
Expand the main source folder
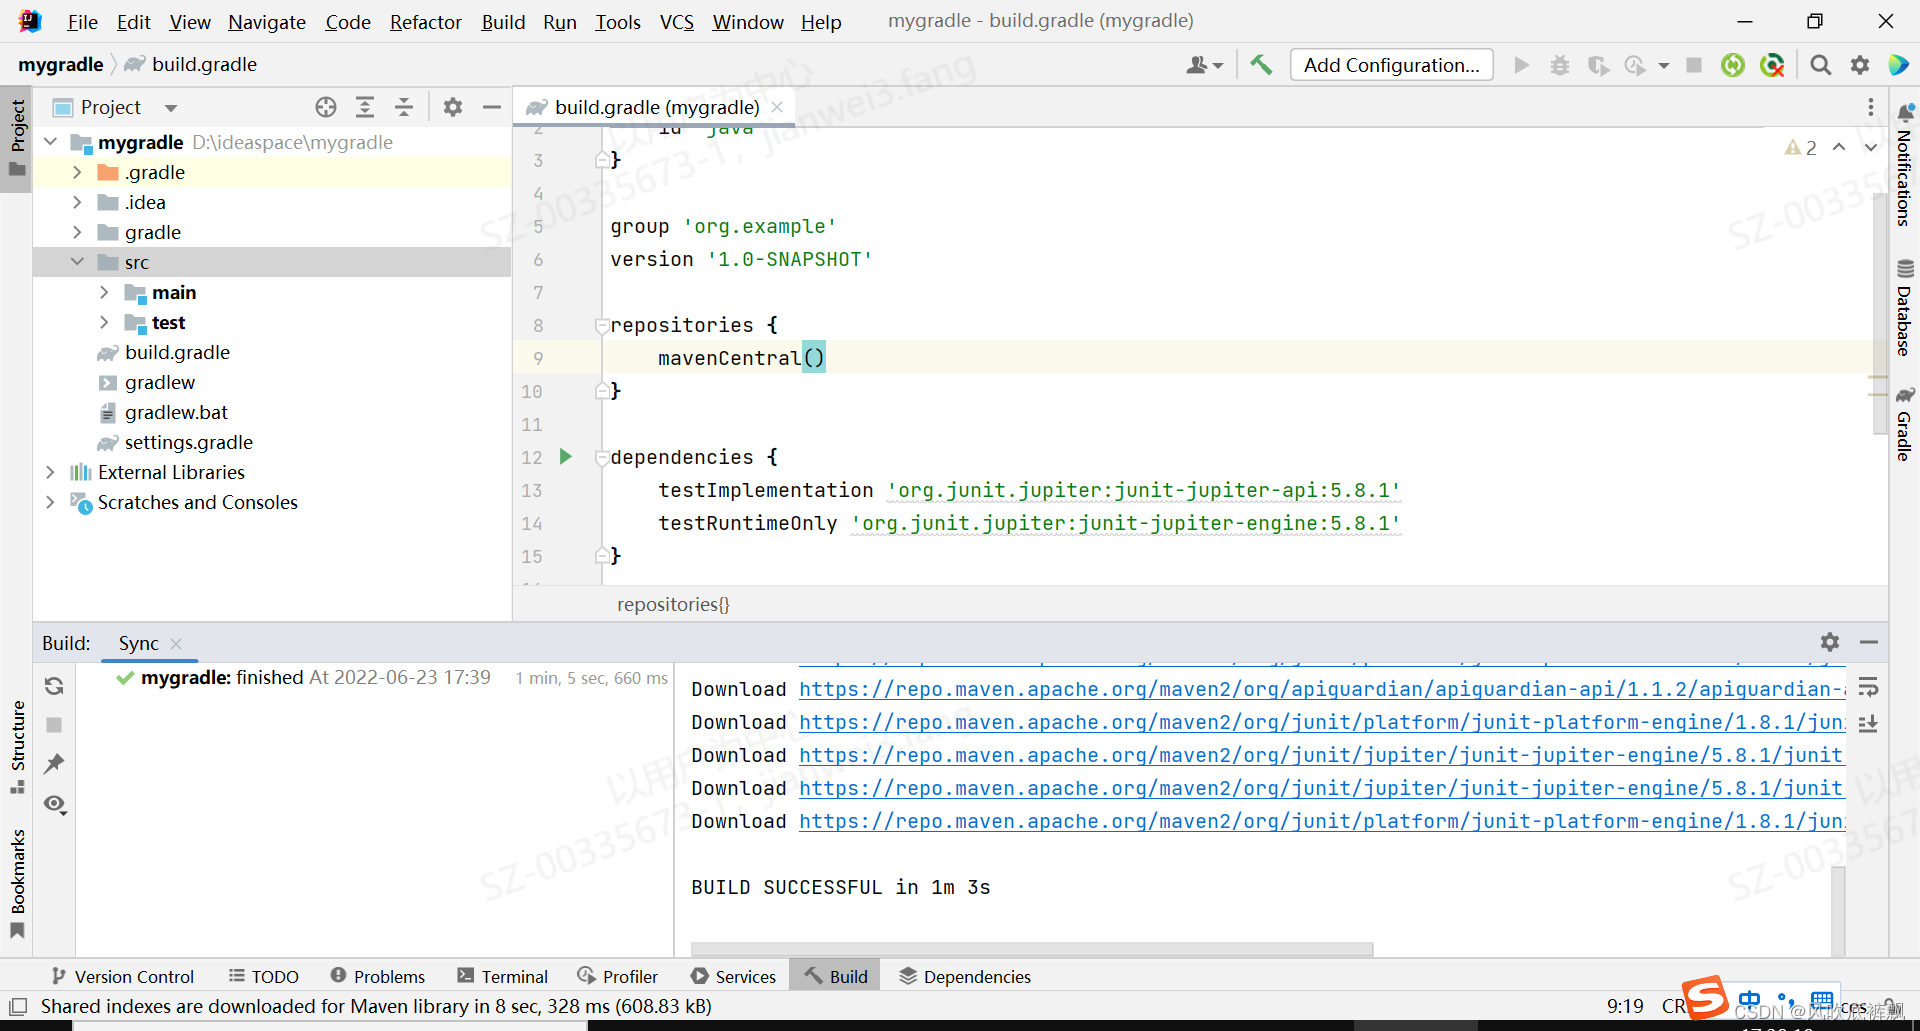(x=104, y=292)
